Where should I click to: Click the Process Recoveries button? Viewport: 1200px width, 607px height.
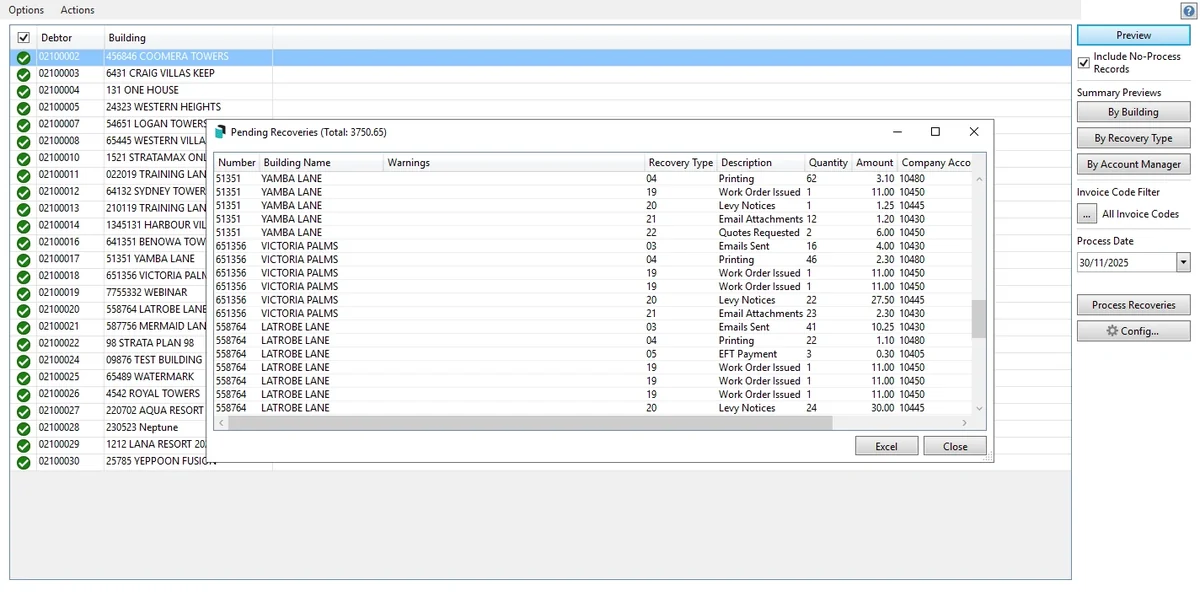tap(1134, 305)
